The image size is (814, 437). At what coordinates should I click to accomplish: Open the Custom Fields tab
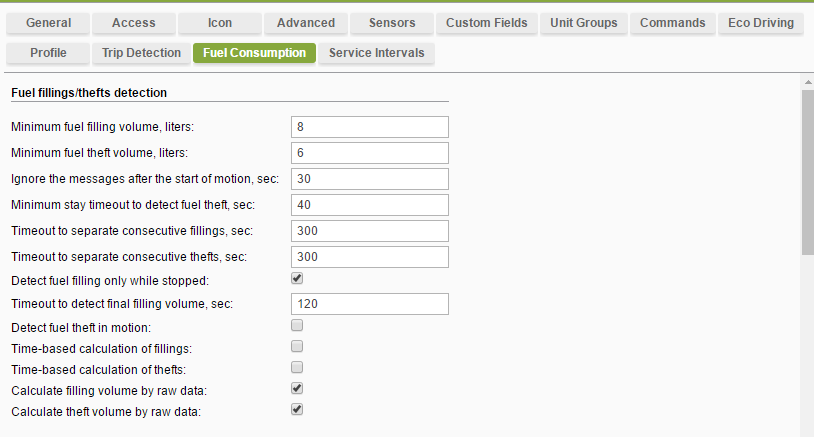(486, 23)
